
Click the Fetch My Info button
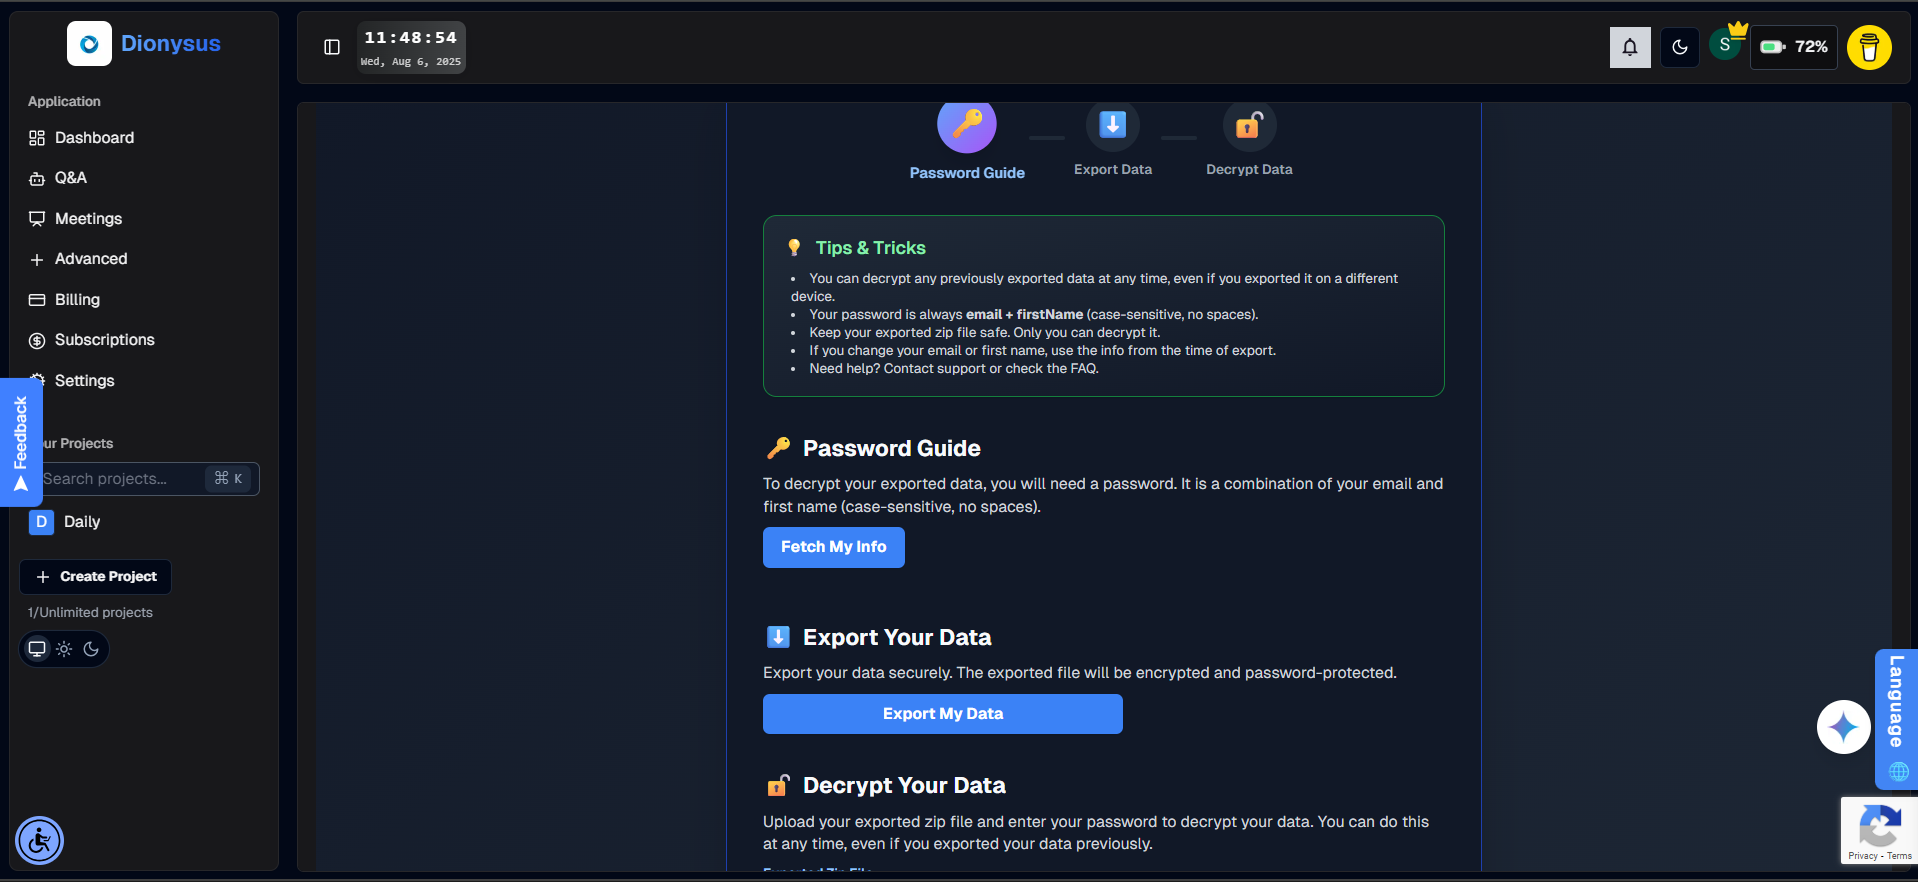tap(834, 547)
